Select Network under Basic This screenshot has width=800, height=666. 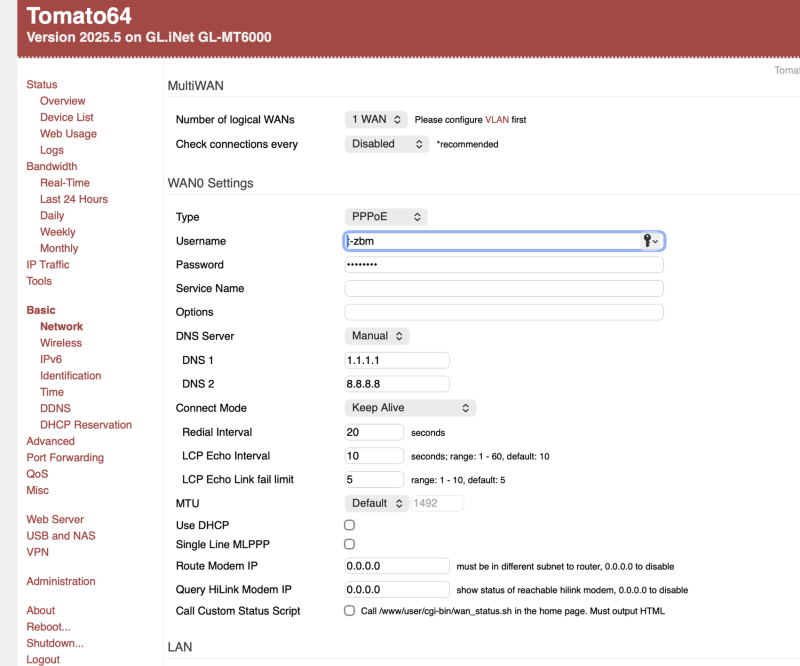click(x=62, y=327)
